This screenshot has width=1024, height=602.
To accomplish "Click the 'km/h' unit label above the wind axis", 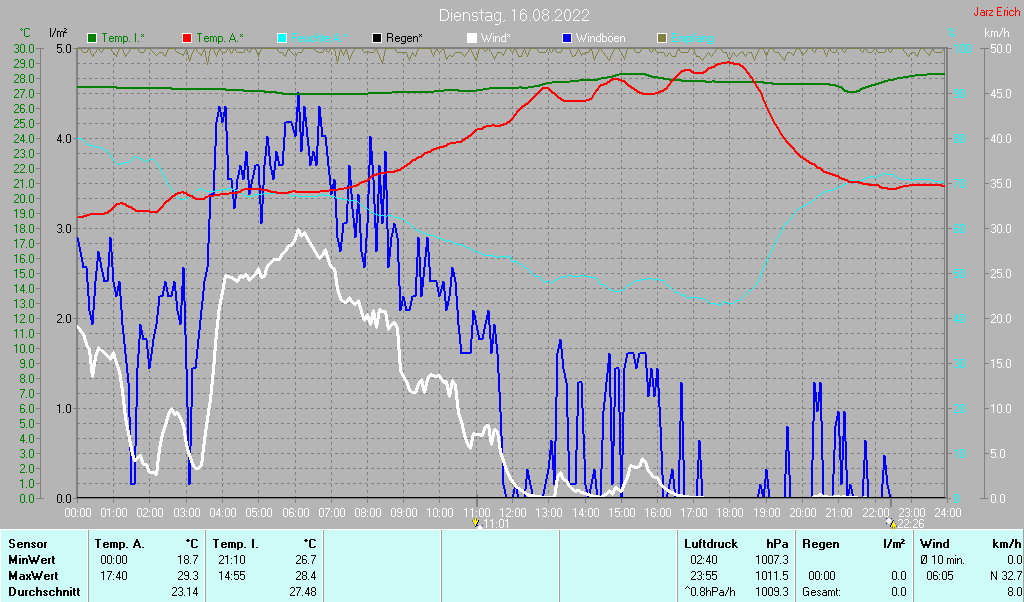I will tap(997, 33).
